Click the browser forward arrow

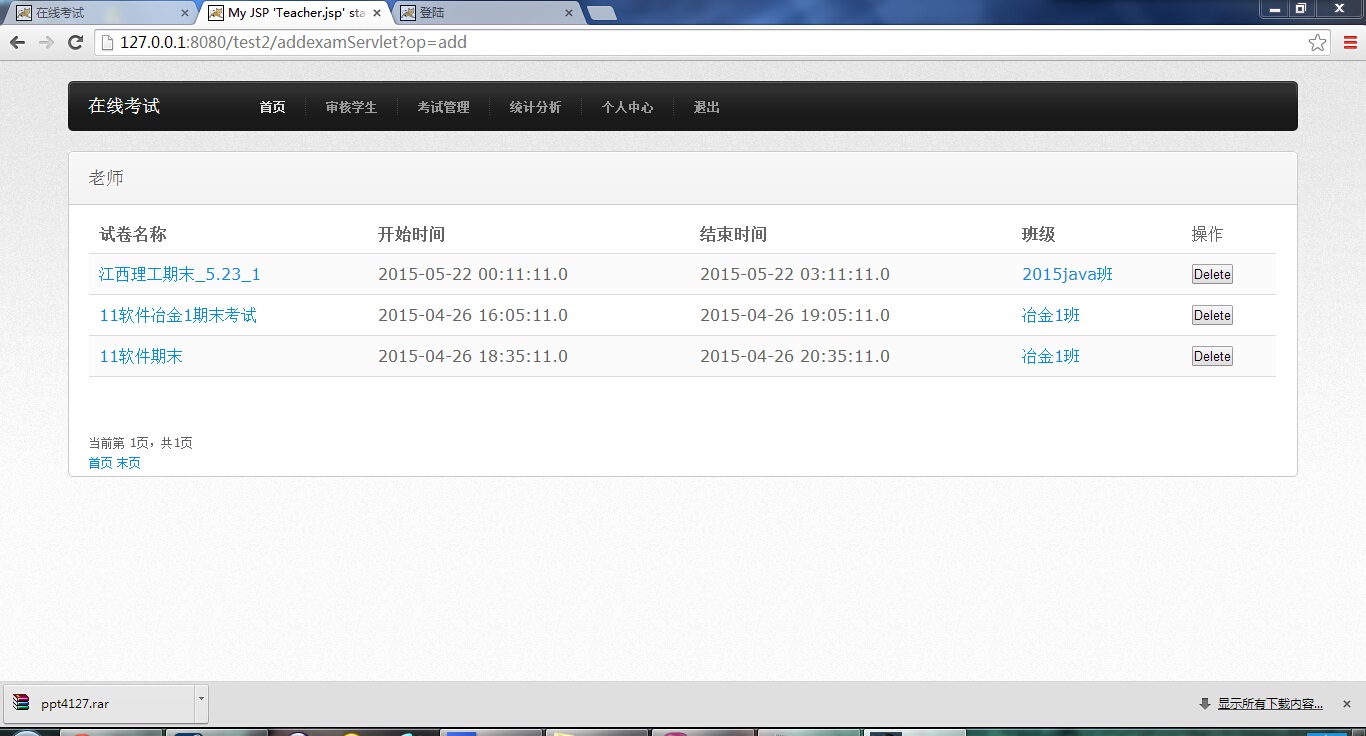pyautogui.click(x=46, y=42)
